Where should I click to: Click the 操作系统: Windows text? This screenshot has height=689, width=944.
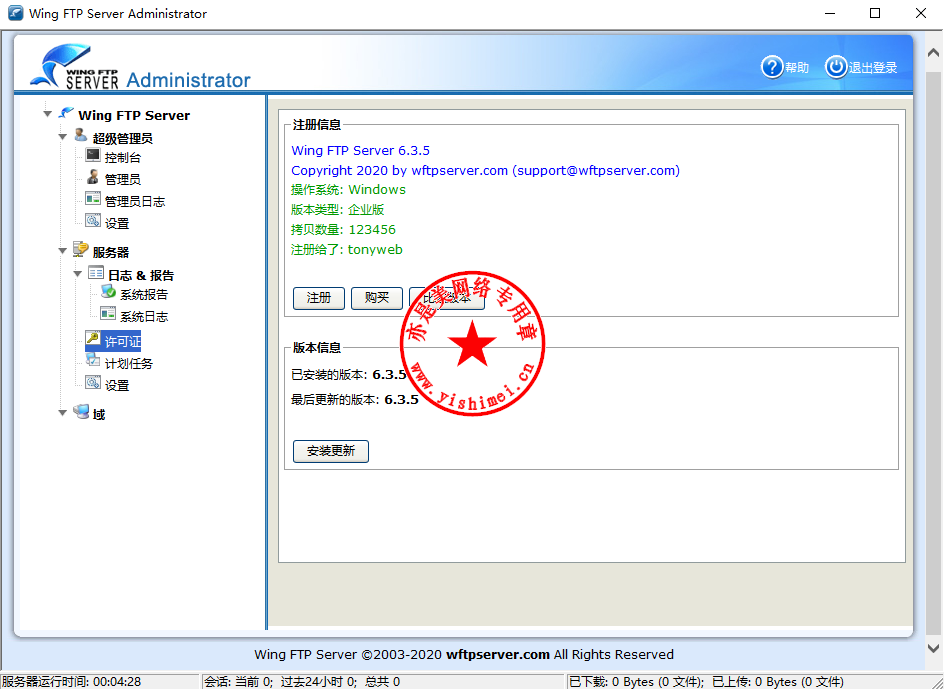pos(349,190)
